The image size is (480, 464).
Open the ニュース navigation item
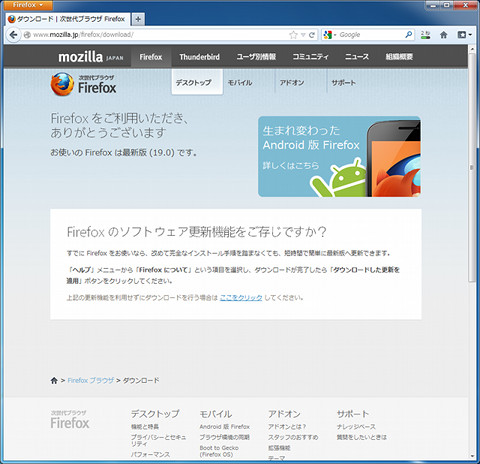[x=357, y=57]
